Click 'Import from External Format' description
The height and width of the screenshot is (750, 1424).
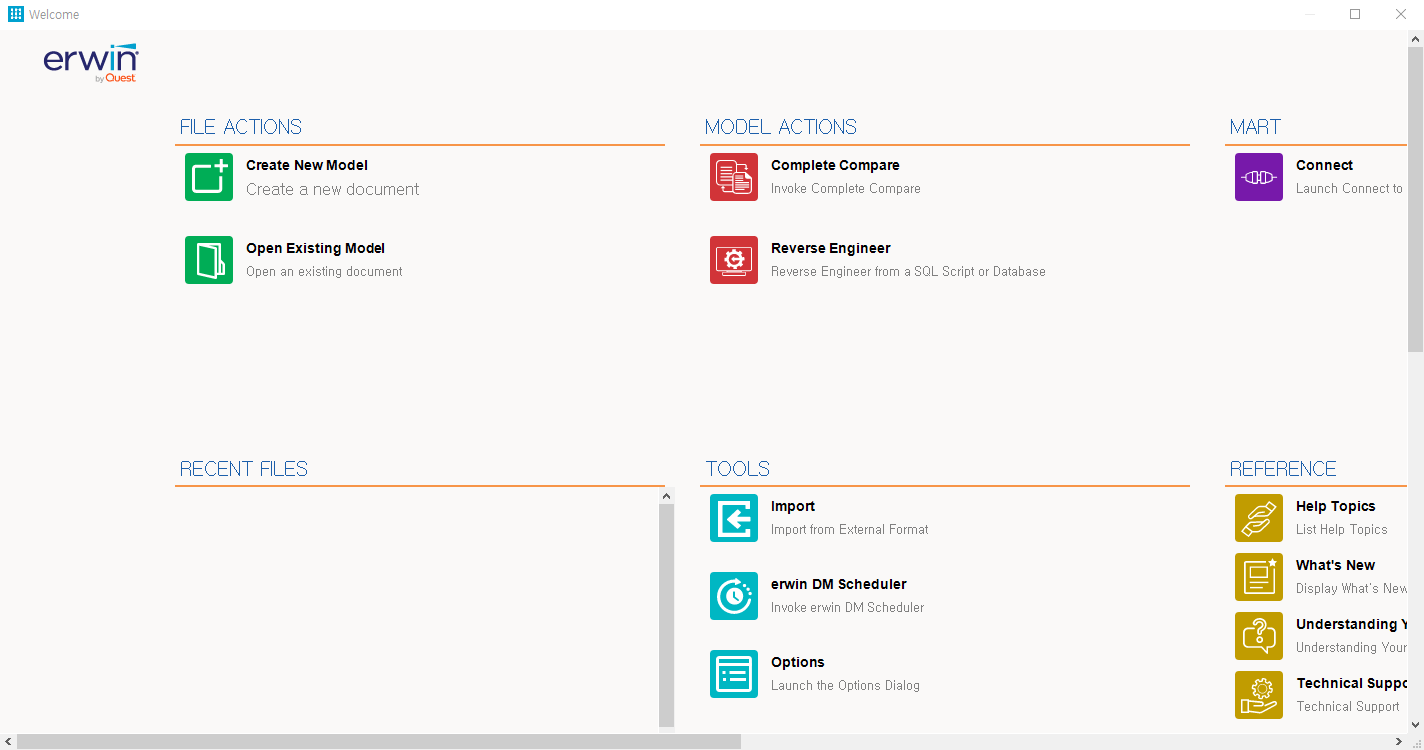point(850,529)
